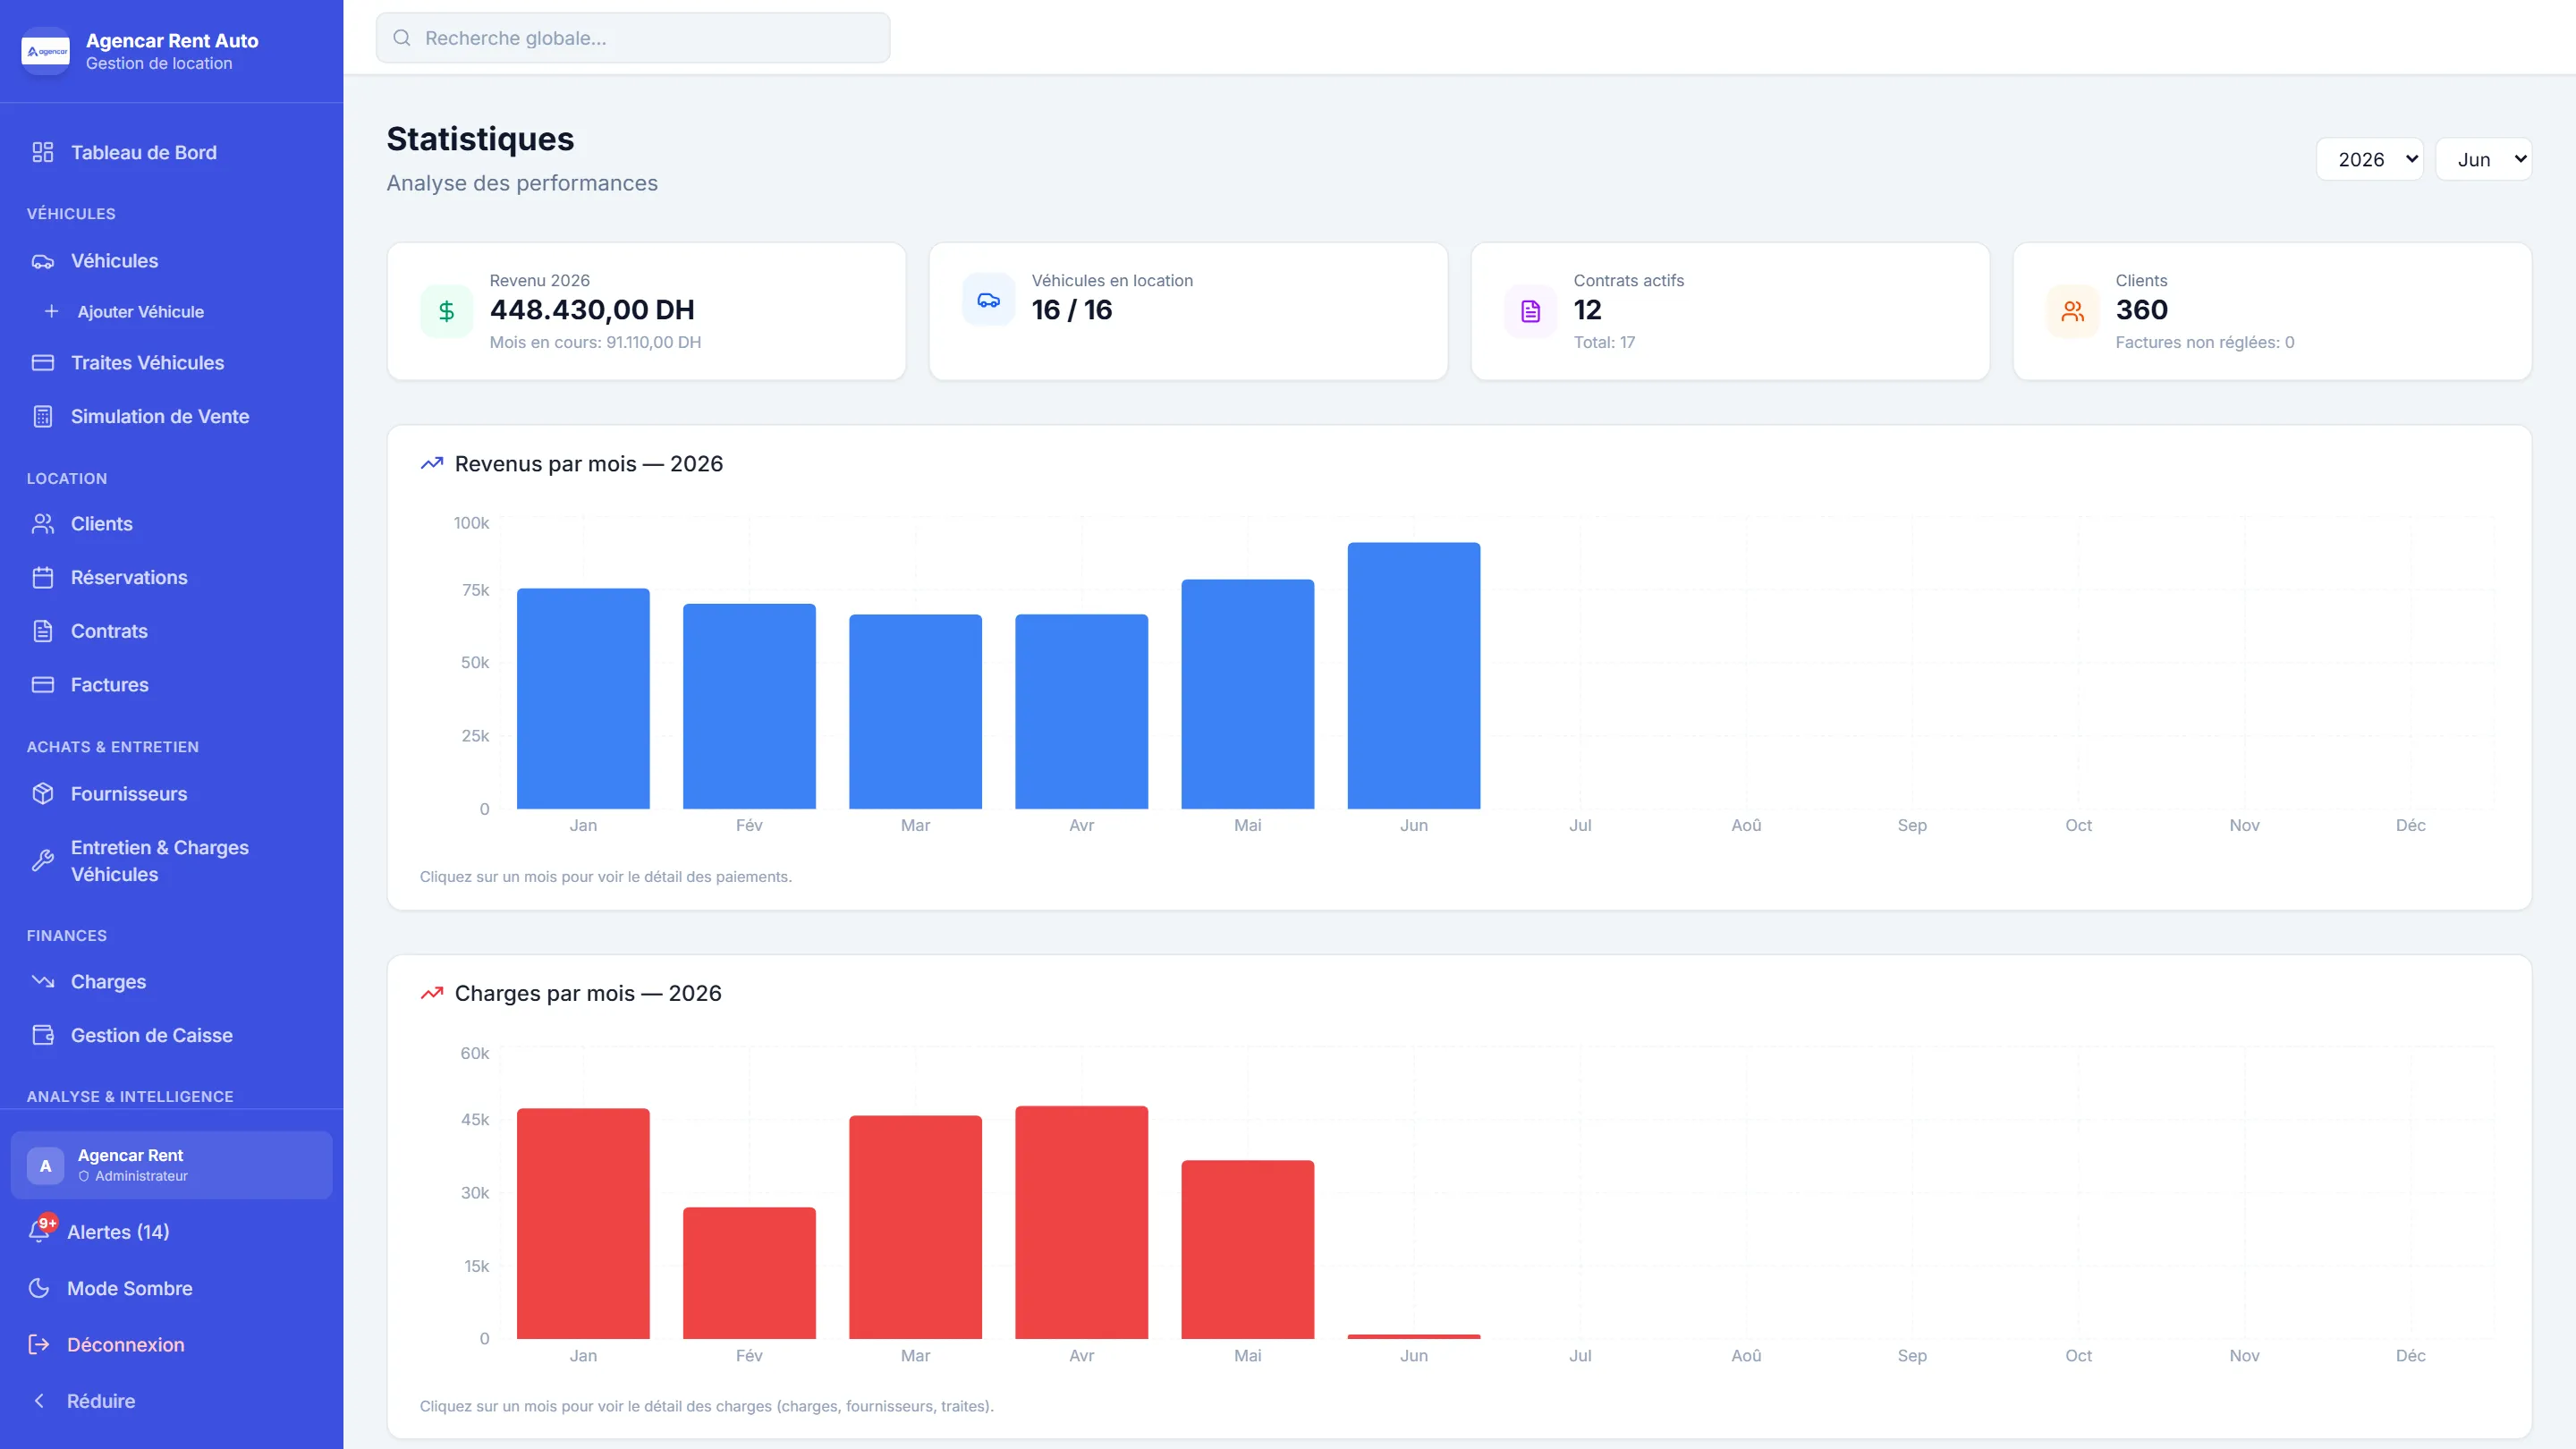Open the month dropdown showing Jun

click(x=2484, y=160)
